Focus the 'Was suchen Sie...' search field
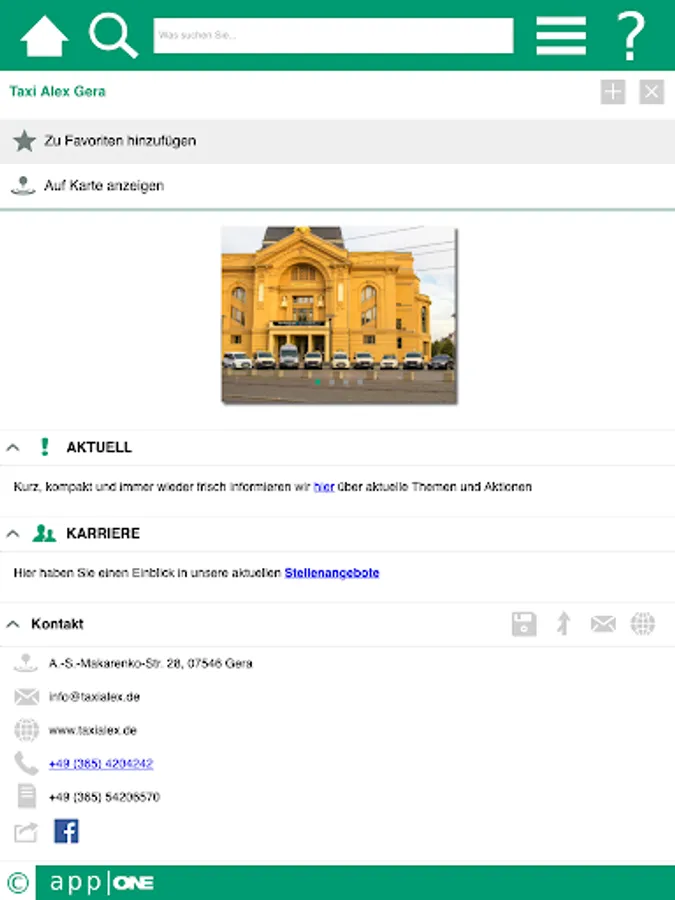The height and width of the screenshot is (900, 675). click(x=333, y=36)
